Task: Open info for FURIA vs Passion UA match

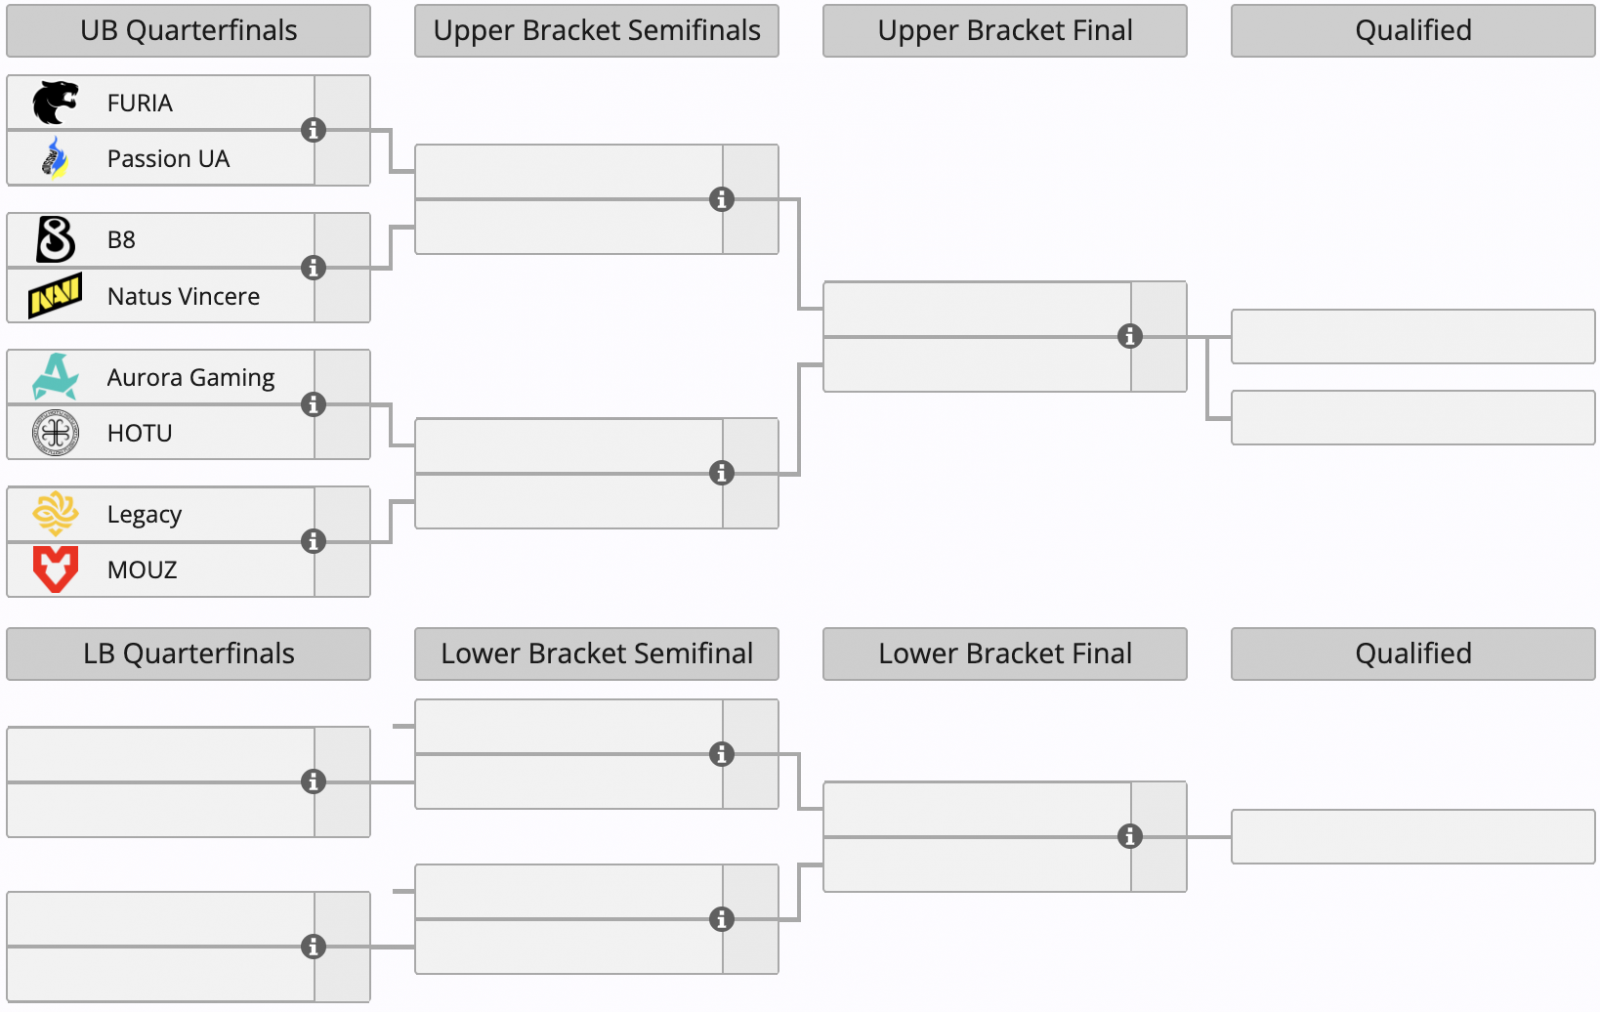Action: pos(313,130)
